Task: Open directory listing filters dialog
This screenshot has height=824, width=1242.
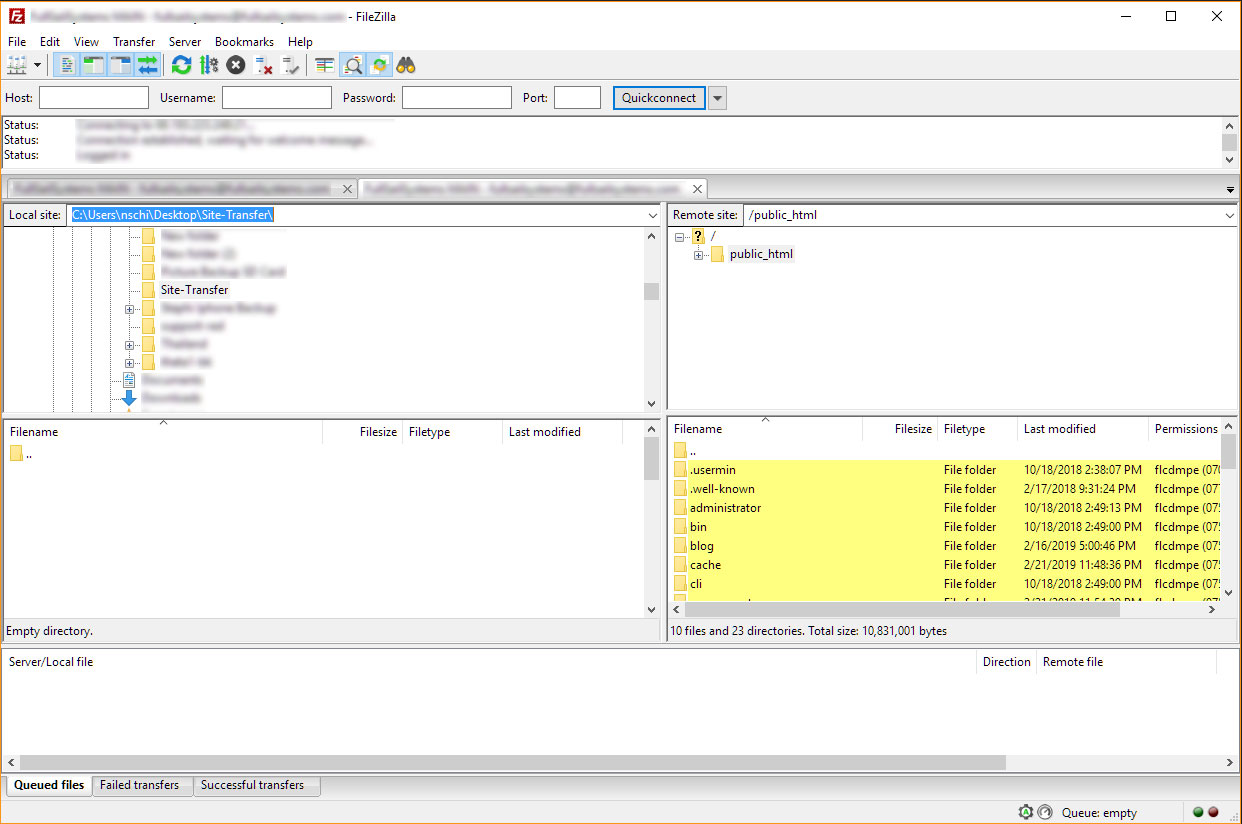Action: [x=325, y=65]
